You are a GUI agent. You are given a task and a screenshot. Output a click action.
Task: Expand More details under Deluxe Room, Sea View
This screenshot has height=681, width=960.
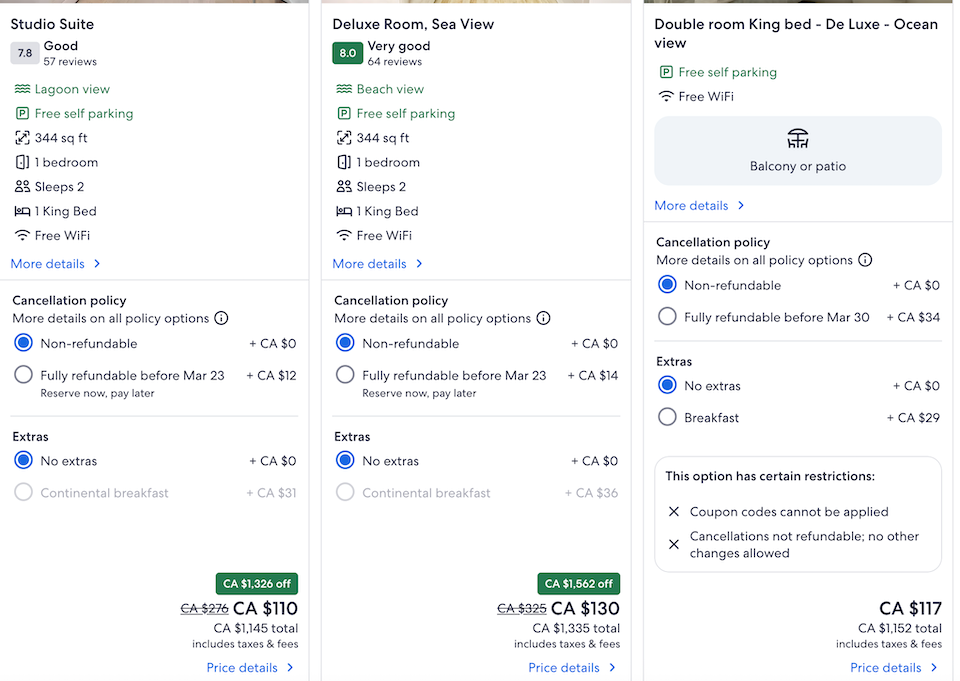tap(378, 264)
